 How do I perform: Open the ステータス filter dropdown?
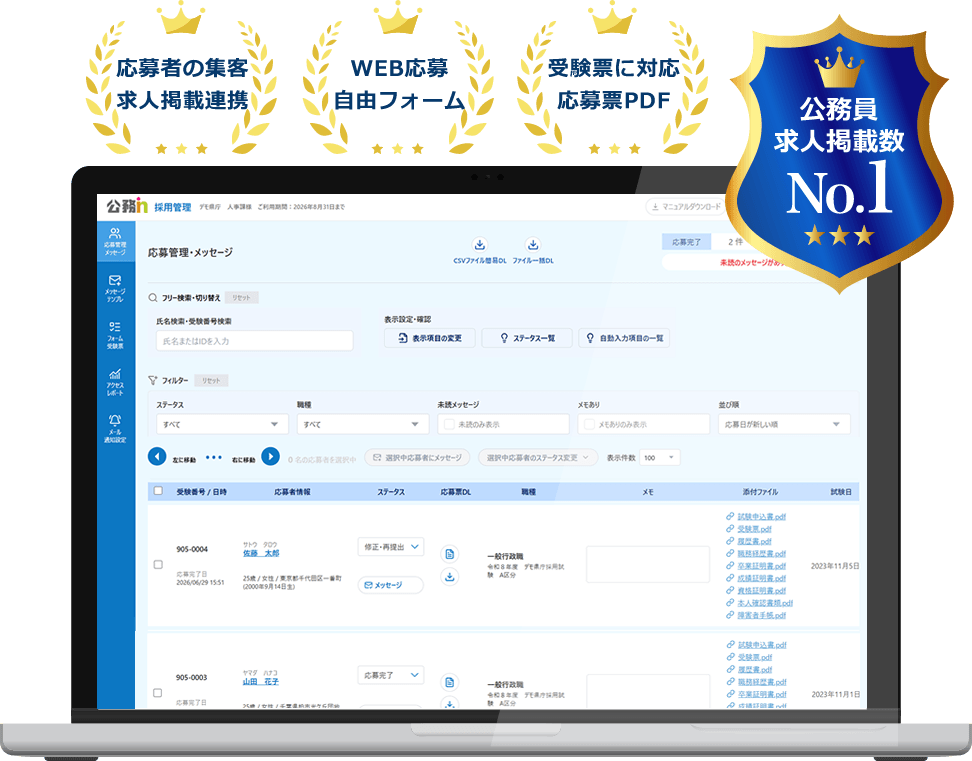point(223,424)
